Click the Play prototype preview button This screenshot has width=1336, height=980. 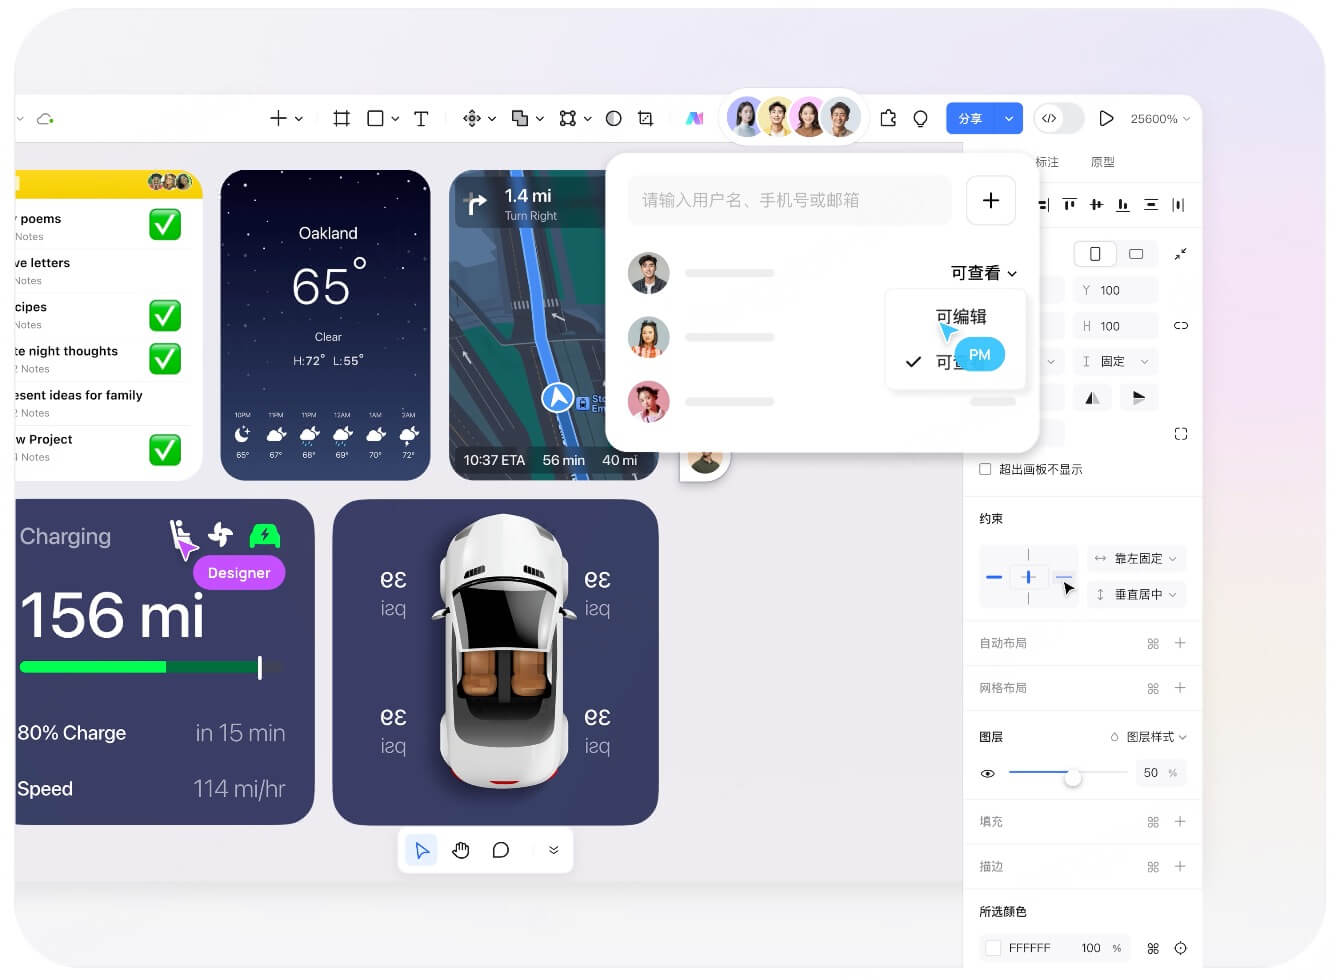coord(1106,119)
